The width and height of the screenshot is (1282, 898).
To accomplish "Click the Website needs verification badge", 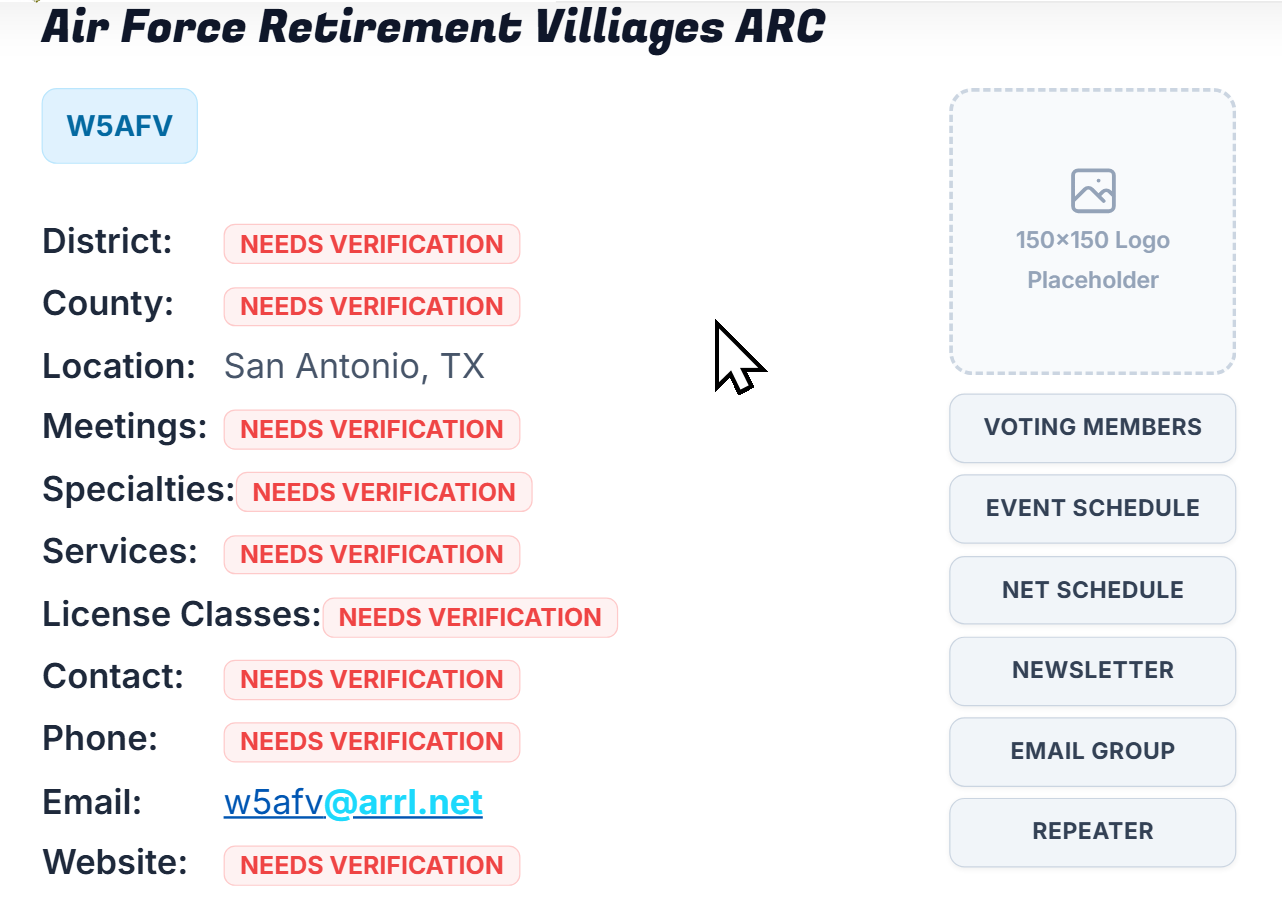I will [x=372, y=865].
